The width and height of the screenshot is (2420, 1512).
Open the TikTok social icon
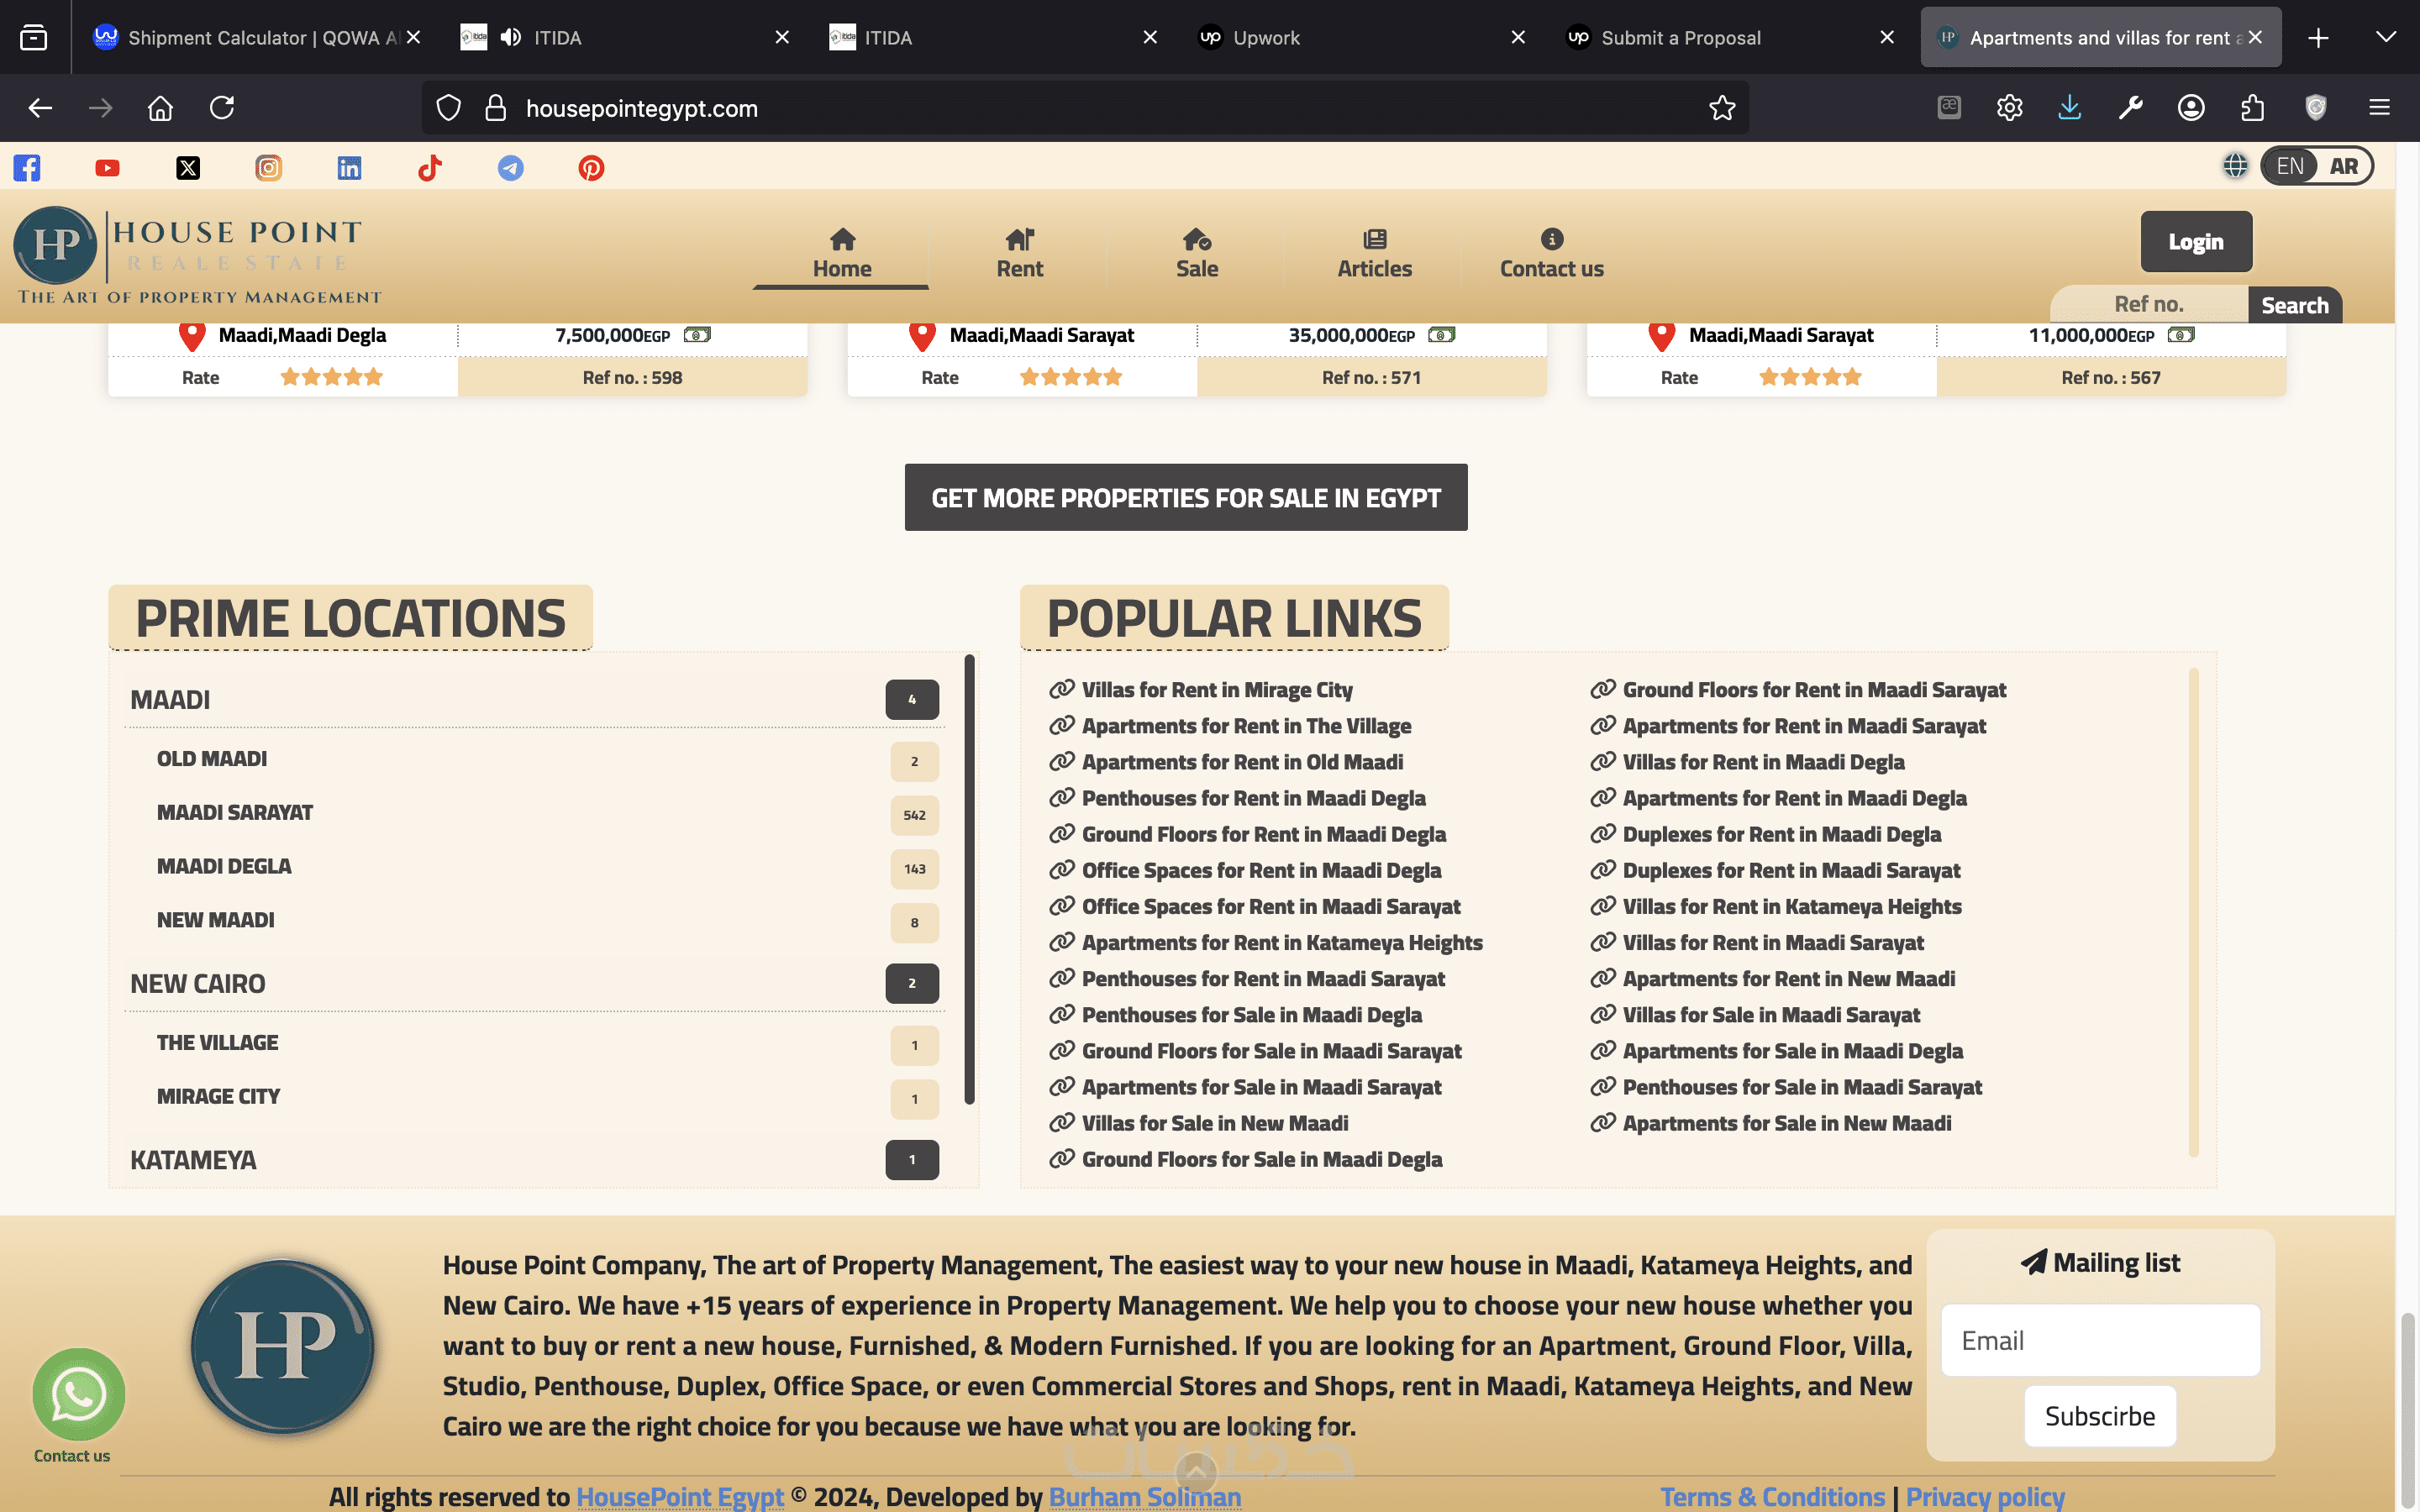(x=430, y=168)
